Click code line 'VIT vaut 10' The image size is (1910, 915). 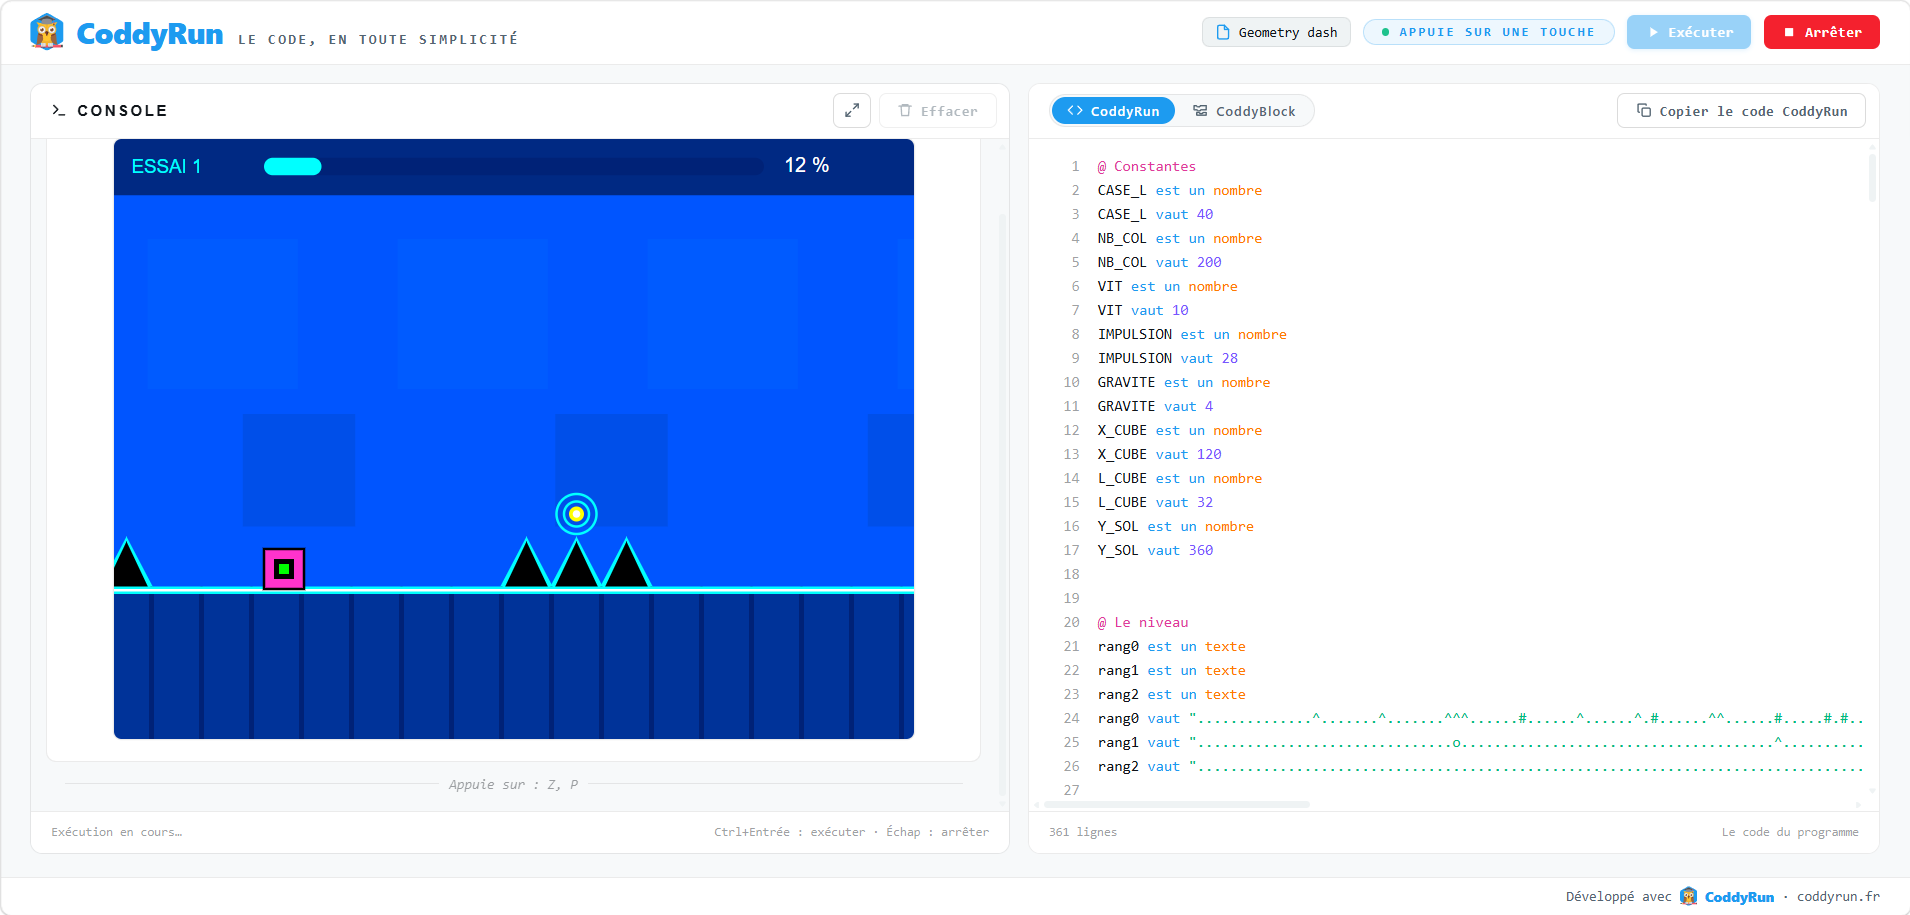click(x=1143, y=310)
